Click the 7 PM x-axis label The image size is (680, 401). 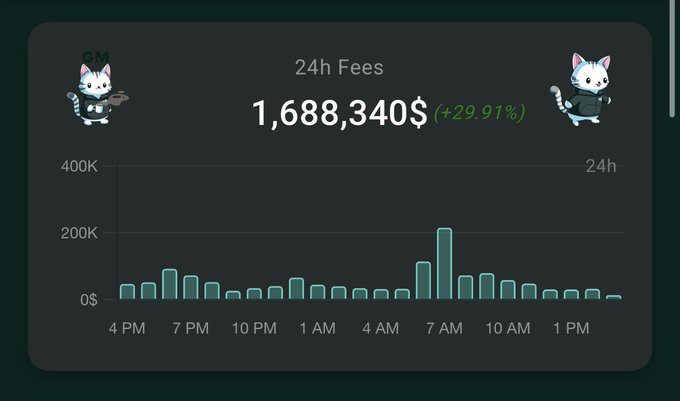(191, 328)
